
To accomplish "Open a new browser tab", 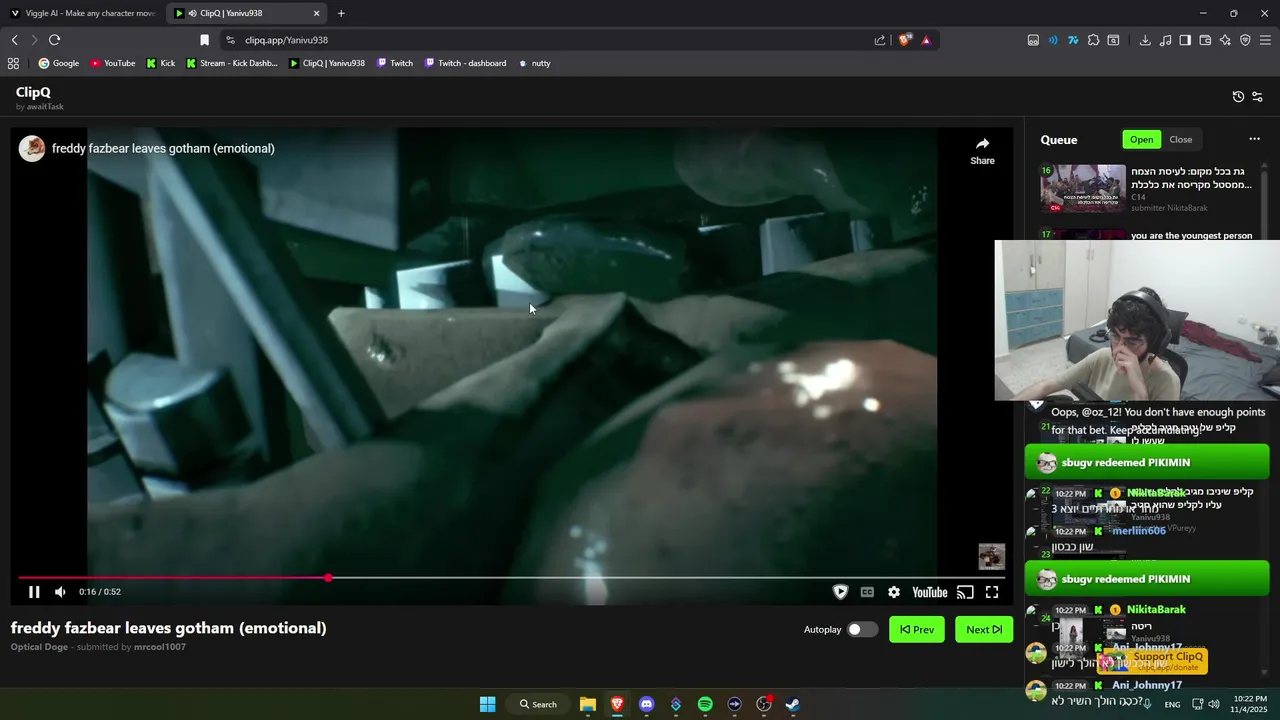I will [341, 13].
